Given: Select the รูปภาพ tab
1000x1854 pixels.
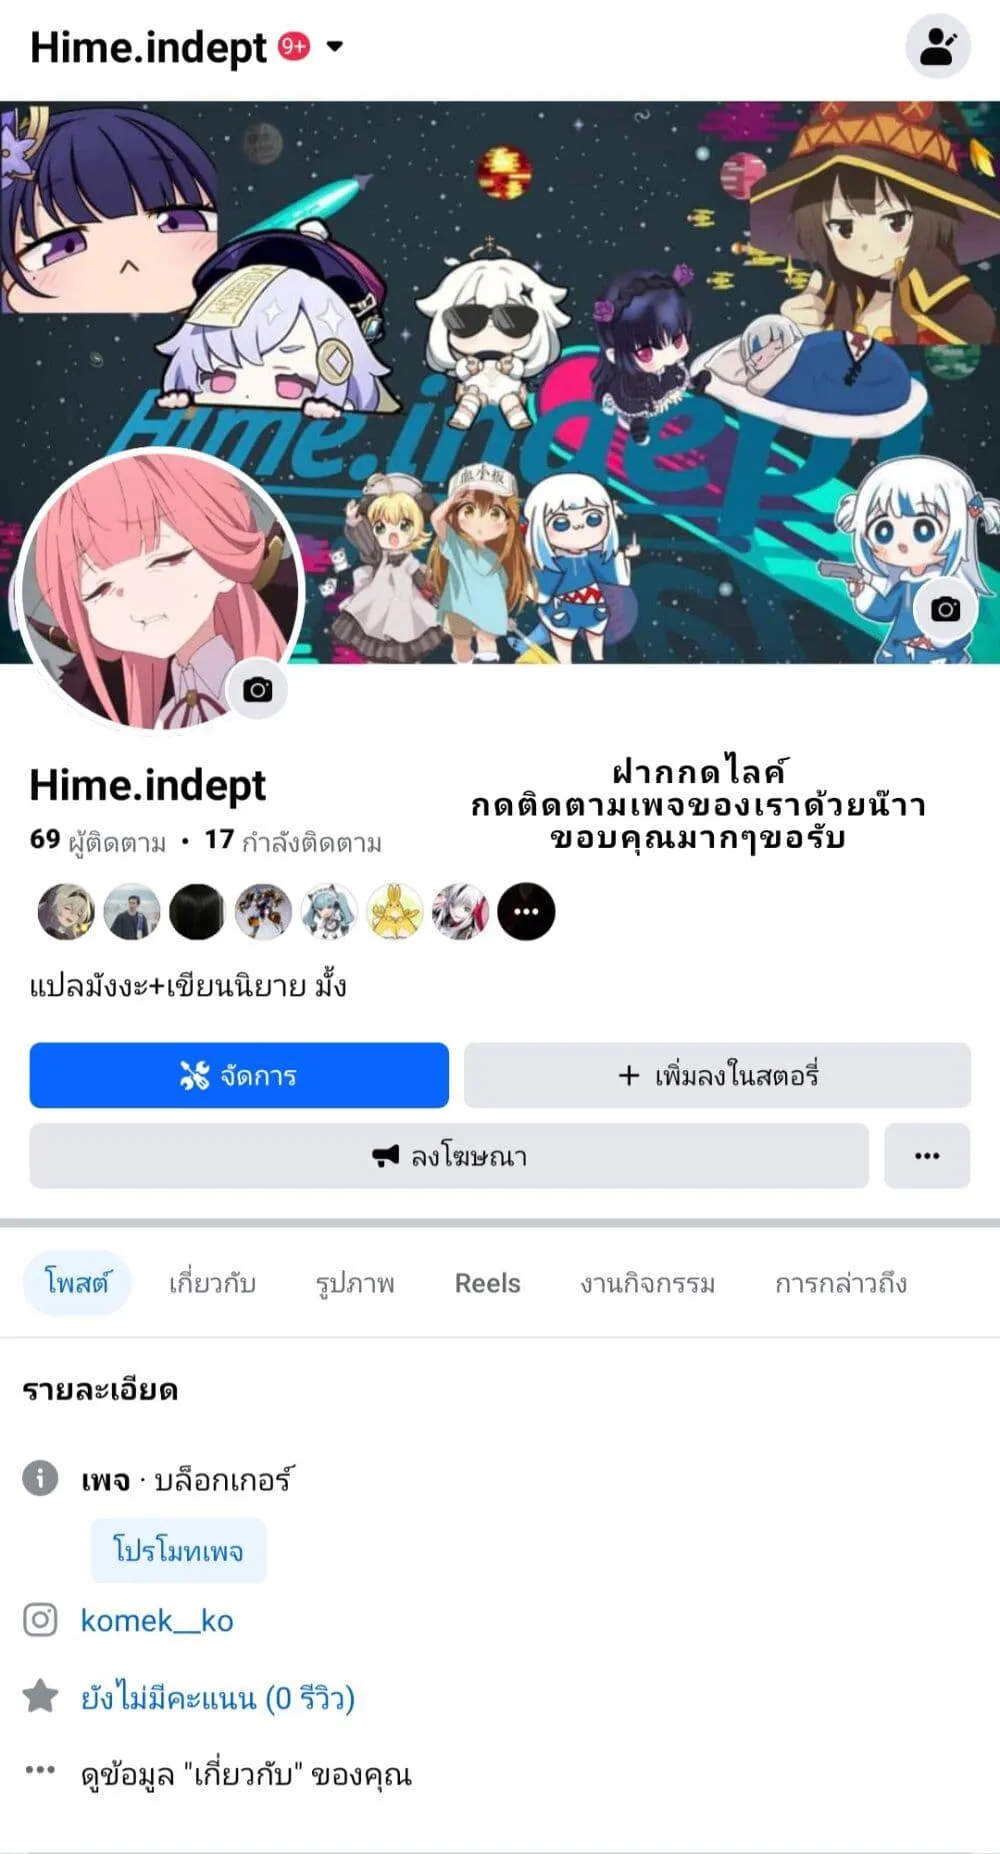Looking at the screenshot, I should coord(355,1283).
